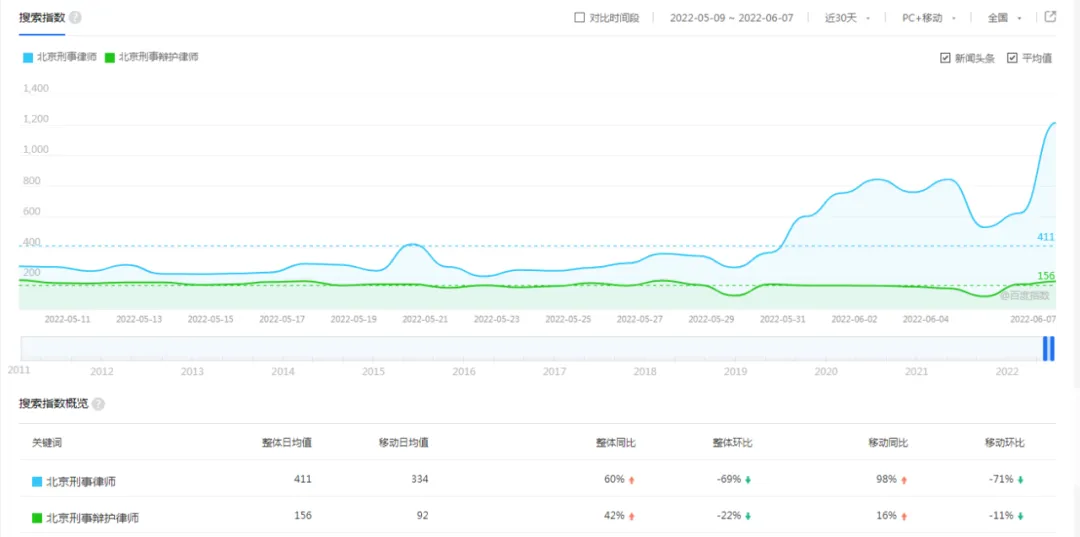
Task: Click the 42% year-over-year value
Action: [614, 515]
